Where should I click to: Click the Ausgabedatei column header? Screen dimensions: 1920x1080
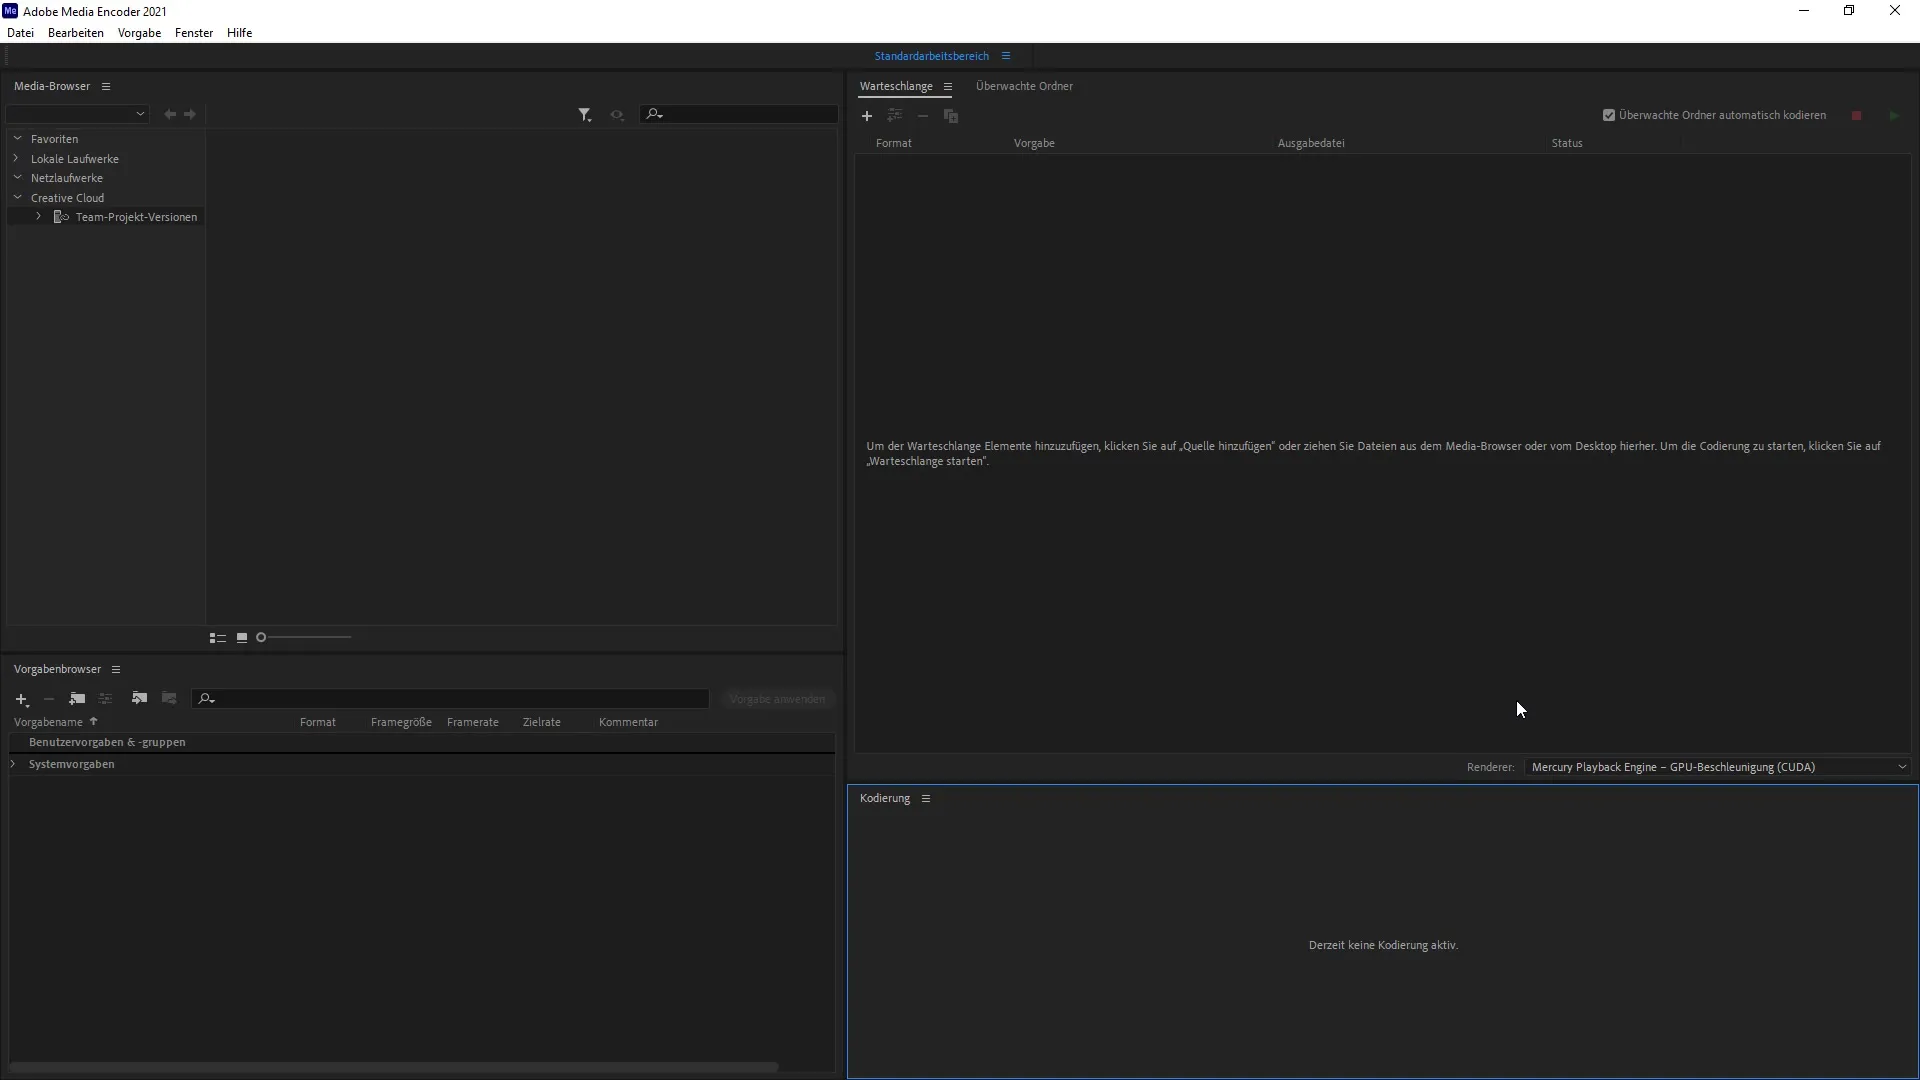pyautogui.click(x=1311, y=143)
